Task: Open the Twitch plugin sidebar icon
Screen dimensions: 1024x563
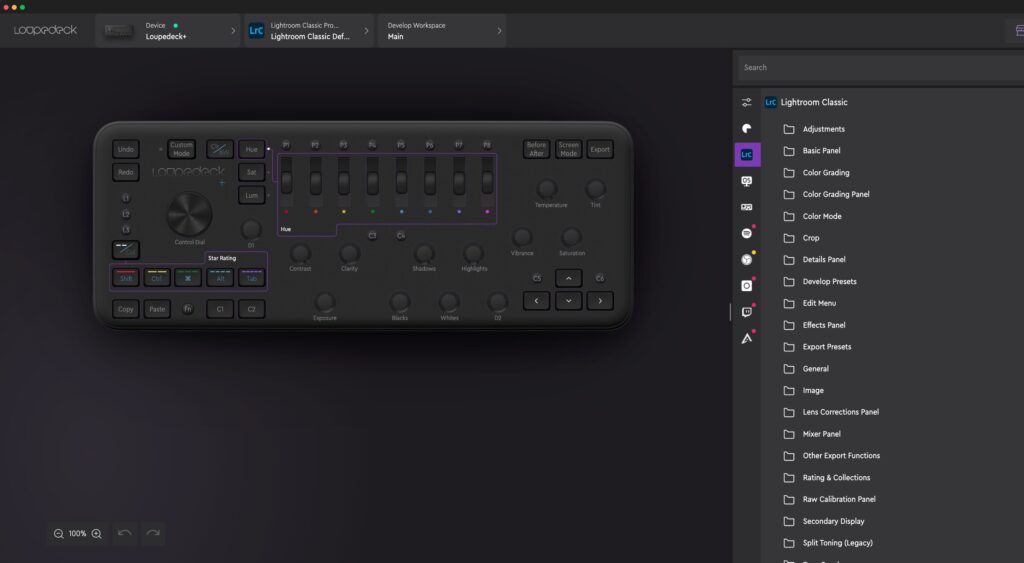Action: tap(747, 312)
